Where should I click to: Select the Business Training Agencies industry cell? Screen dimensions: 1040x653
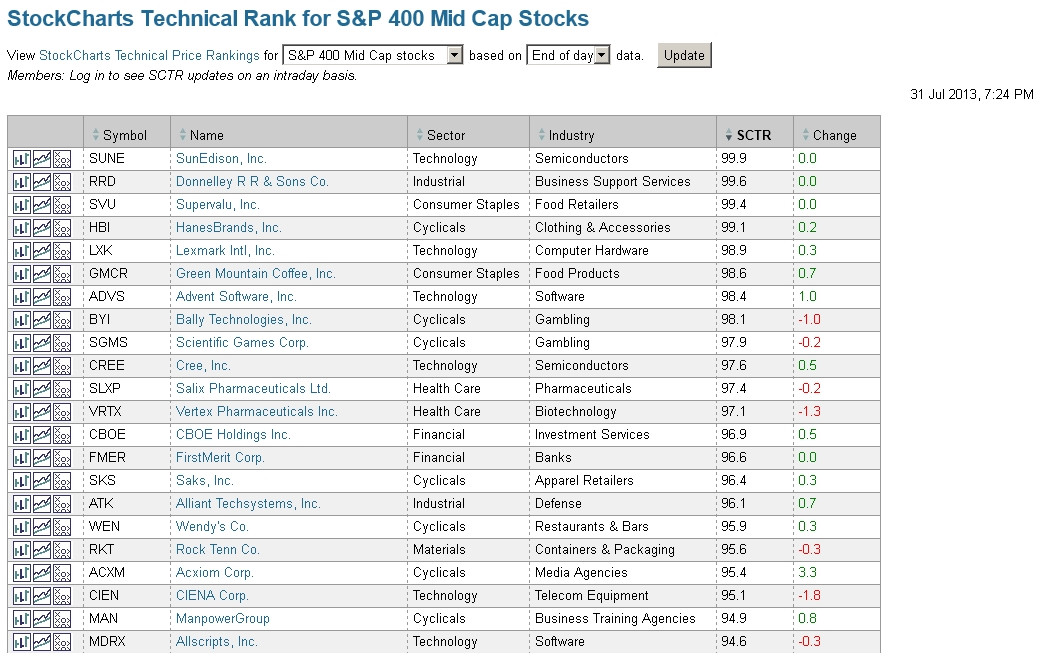[x=623, y=619]
